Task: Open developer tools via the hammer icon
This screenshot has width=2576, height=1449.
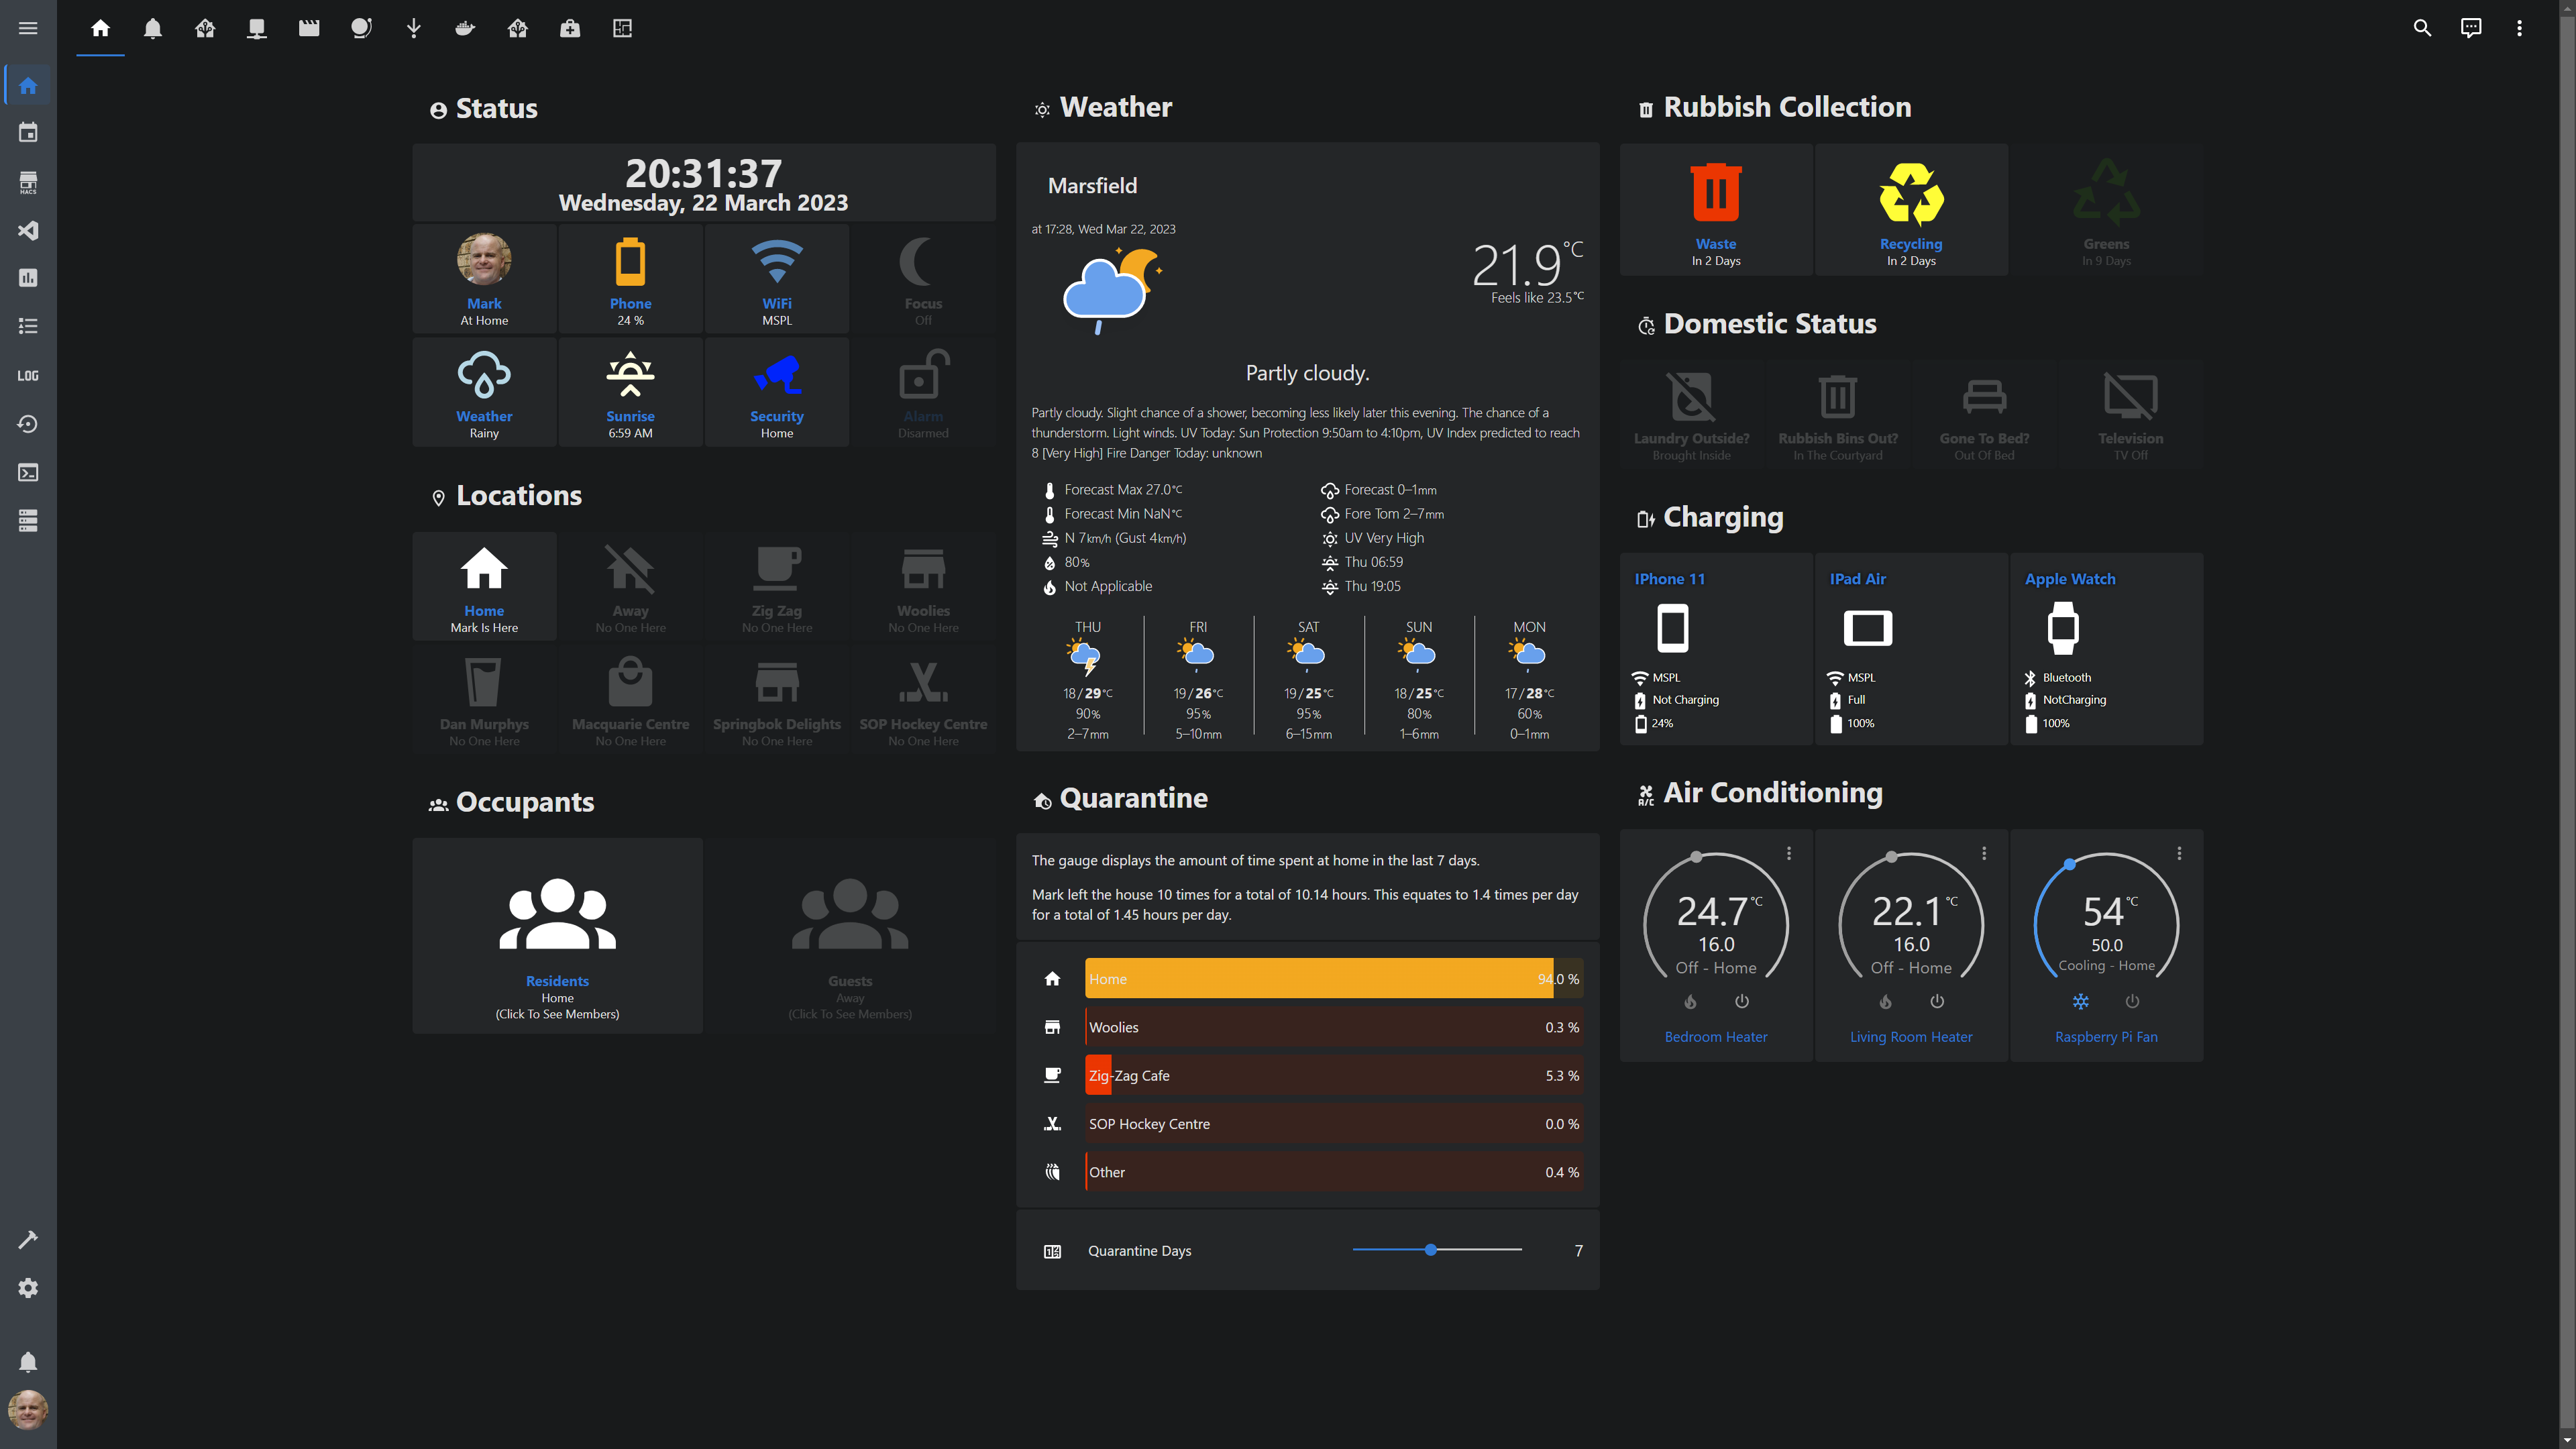Action: point(28,1239)
